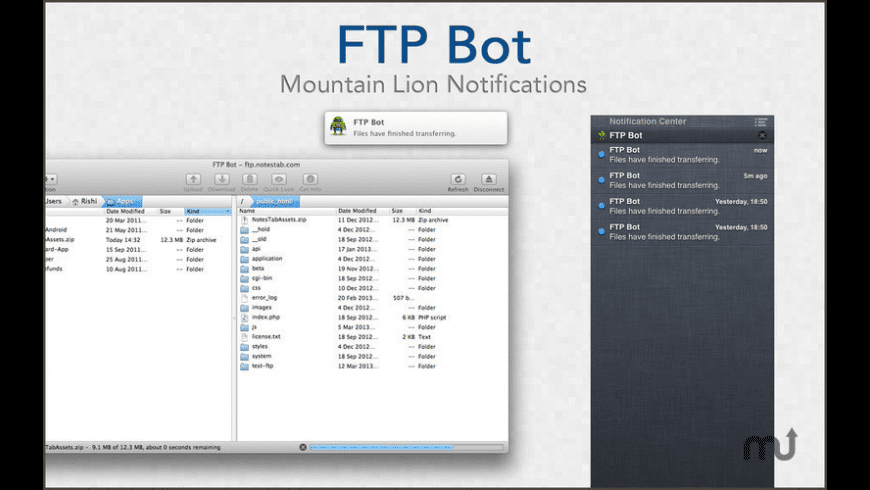The width and height of the screenshot is (870, 490).
Task: Sort remote files by Size column
Action: pos(403,211)
